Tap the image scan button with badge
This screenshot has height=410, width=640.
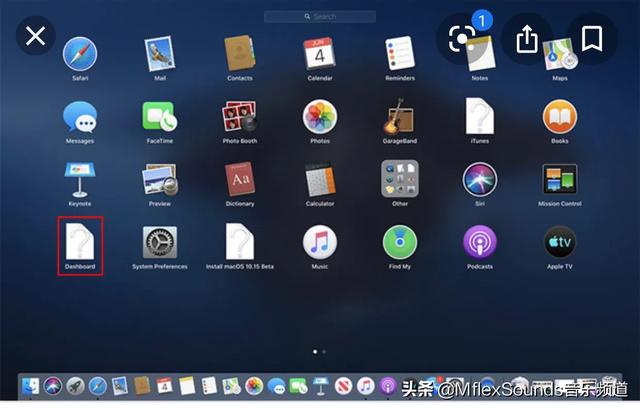pyautogui.click(x=462, y=39)
